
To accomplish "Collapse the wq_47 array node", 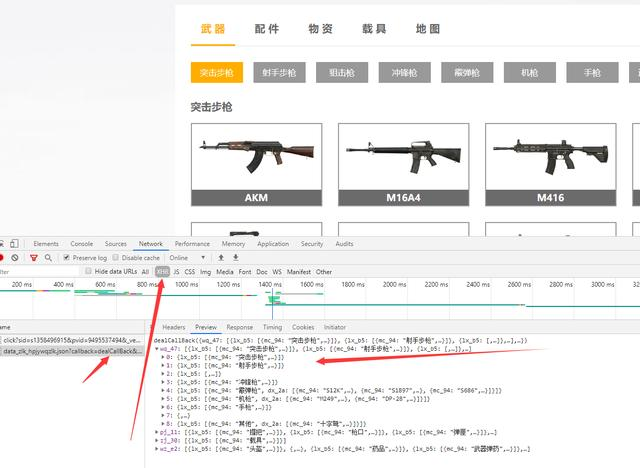I will click(157, 349).
